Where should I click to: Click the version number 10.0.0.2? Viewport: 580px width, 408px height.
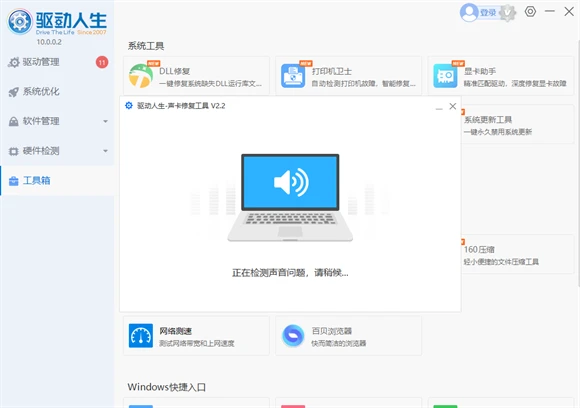click(49, 42)
